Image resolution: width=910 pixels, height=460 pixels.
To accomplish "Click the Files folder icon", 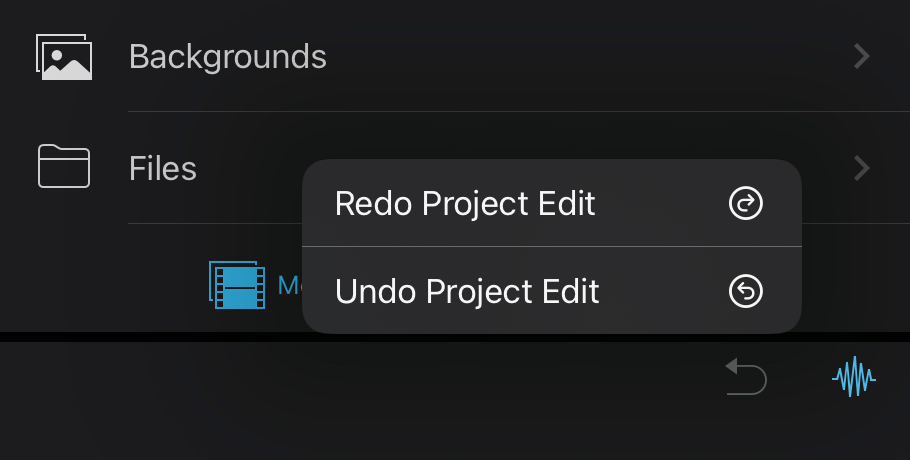I will click(64, 166).
